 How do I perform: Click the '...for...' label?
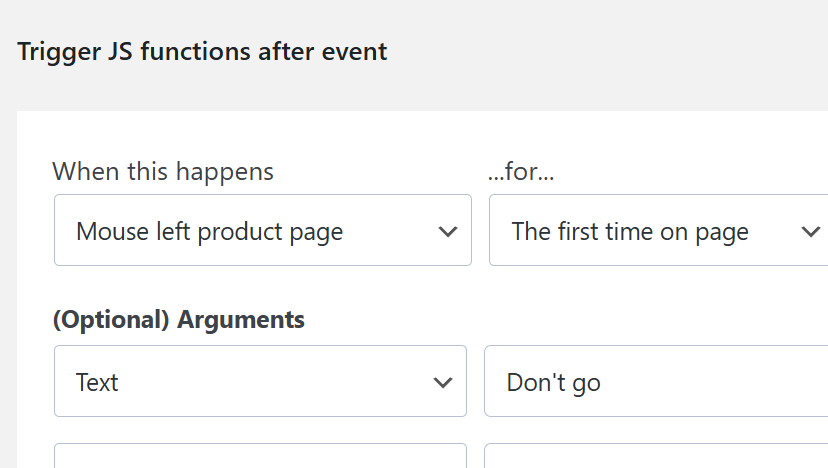(521, 171)
